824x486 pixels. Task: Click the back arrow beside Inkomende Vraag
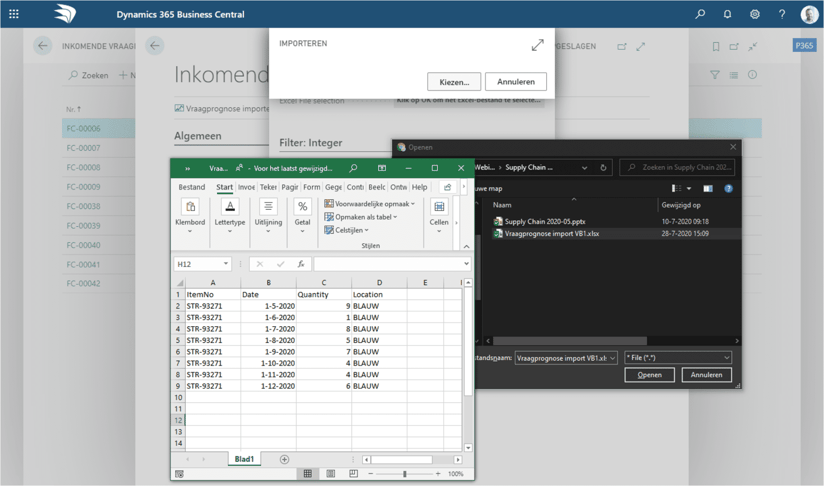tap(43, 46)
